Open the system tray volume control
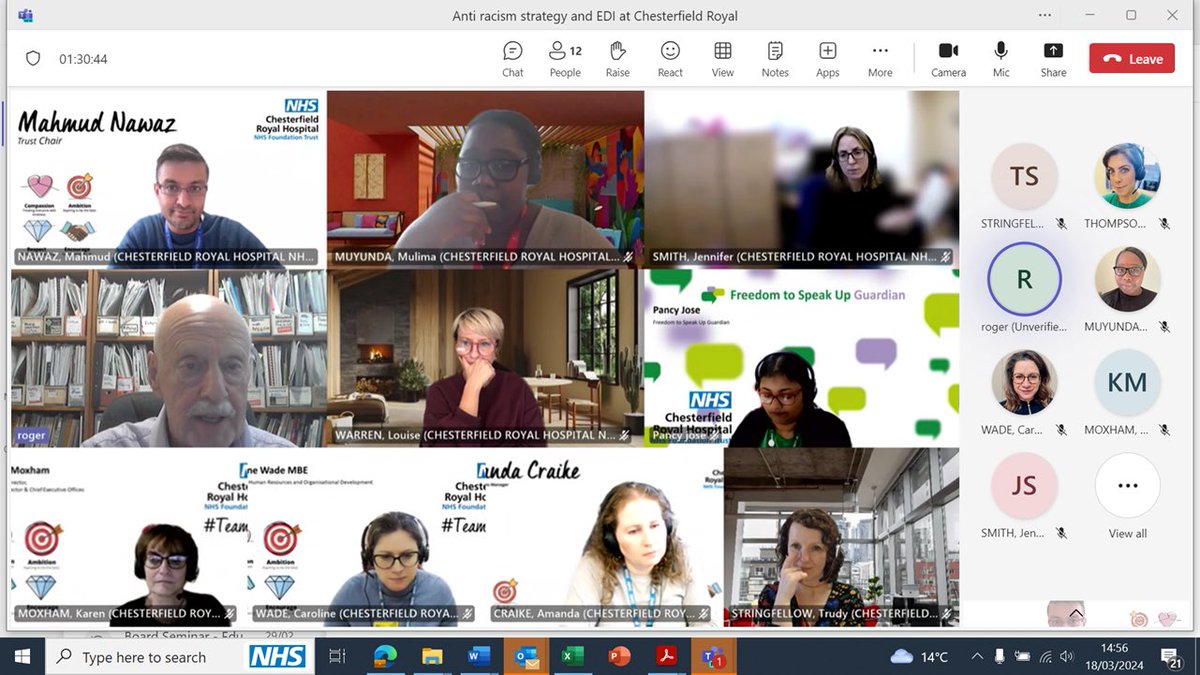This screenshot has height=675, width=1200. 1068,657
